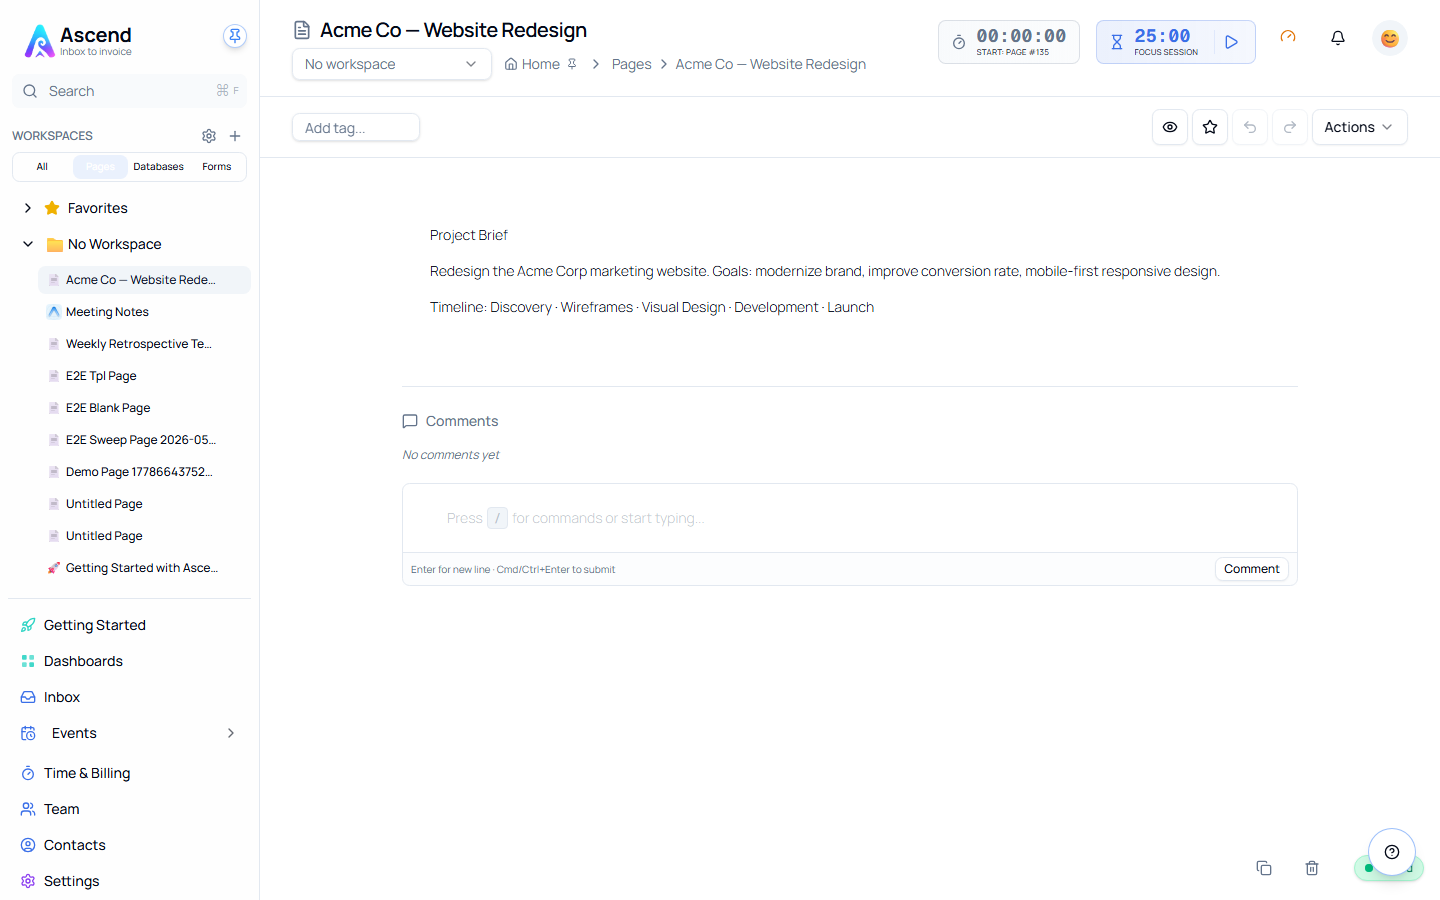Go to Getting Started nav item

pyautogui.click(x=129, y=625)
